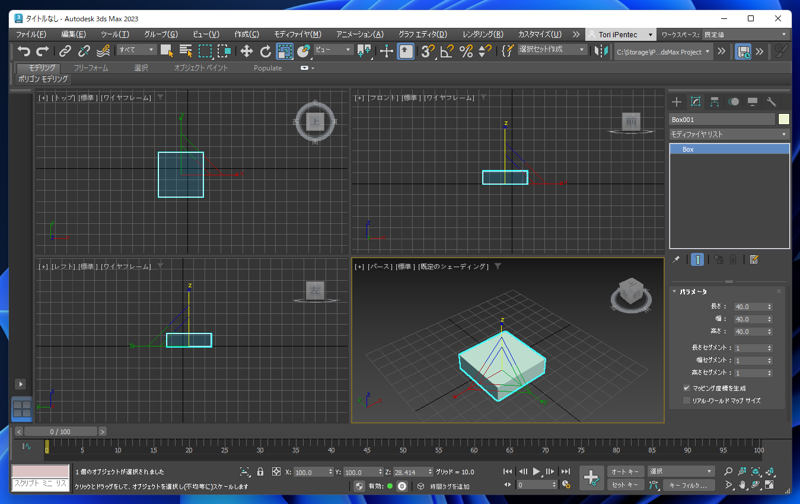Open the Create tab plus icon

point(677,102)
